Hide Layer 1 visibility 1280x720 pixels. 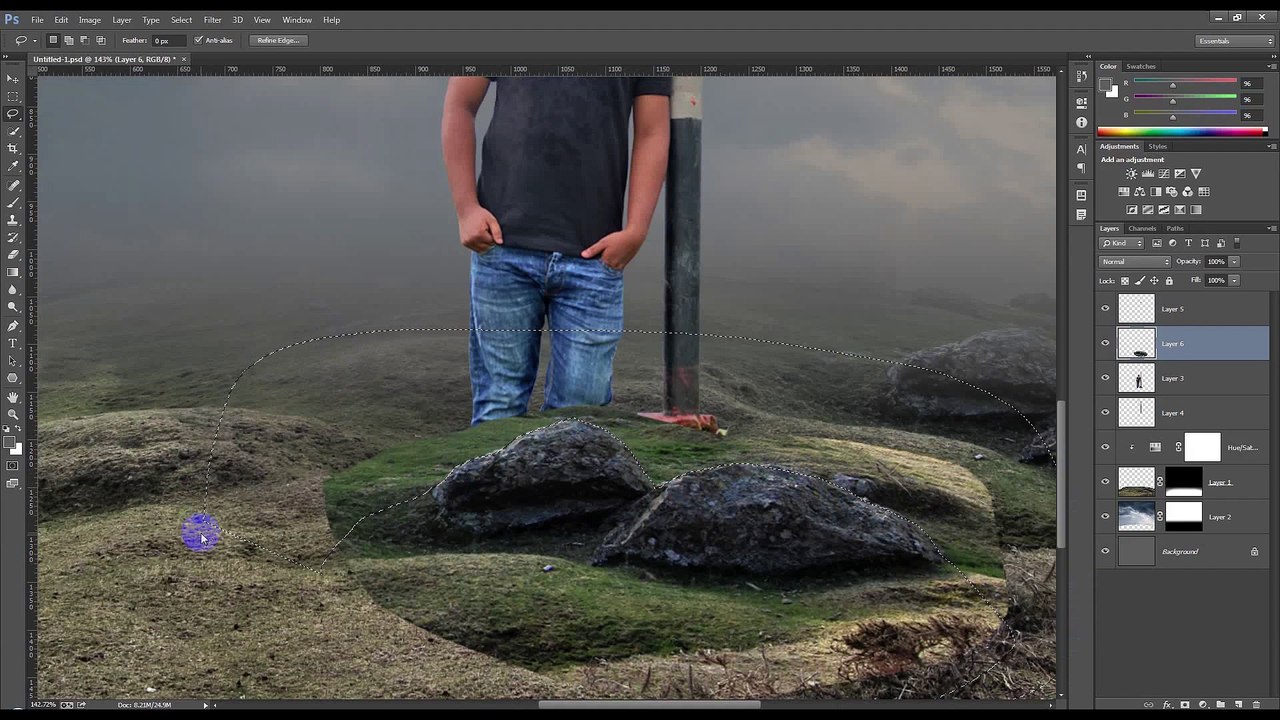1105,482
